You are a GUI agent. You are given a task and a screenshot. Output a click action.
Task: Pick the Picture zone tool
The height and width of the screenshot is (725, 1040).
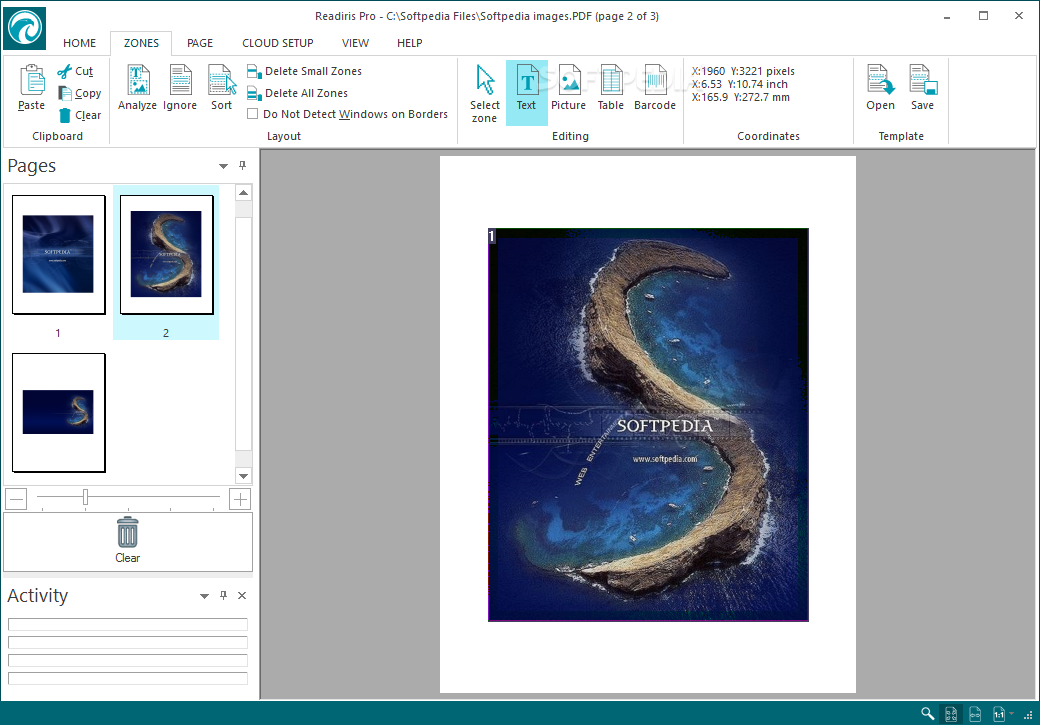568,88
